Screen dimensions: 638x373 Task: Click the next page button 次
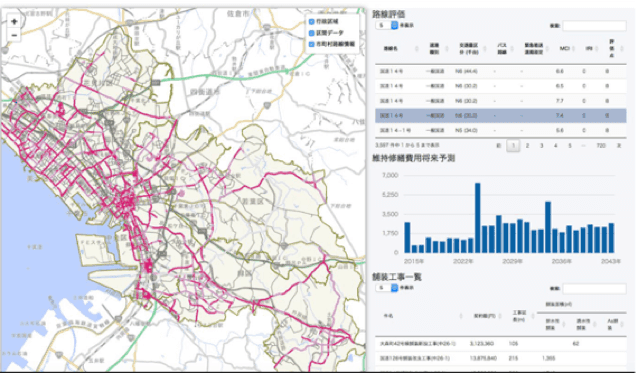pos(619,146)
